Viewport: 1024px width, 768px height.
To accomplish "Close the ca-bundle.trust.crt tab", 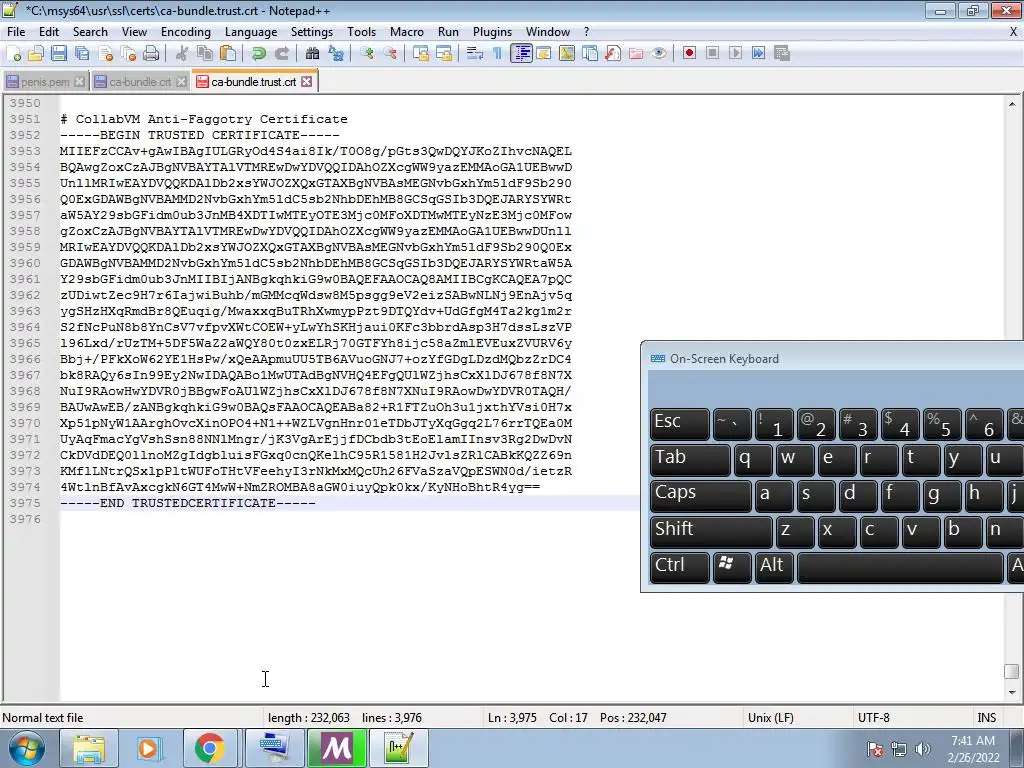I will tap(306, 82).
